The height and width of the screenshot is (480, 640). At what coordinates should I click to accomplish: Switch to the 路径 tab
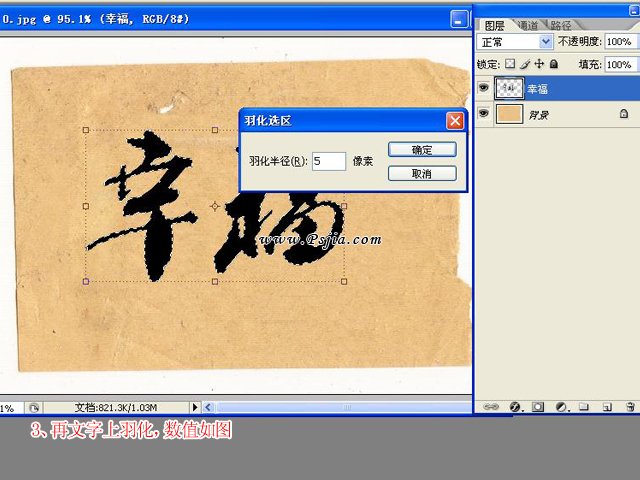click(560, 25)
